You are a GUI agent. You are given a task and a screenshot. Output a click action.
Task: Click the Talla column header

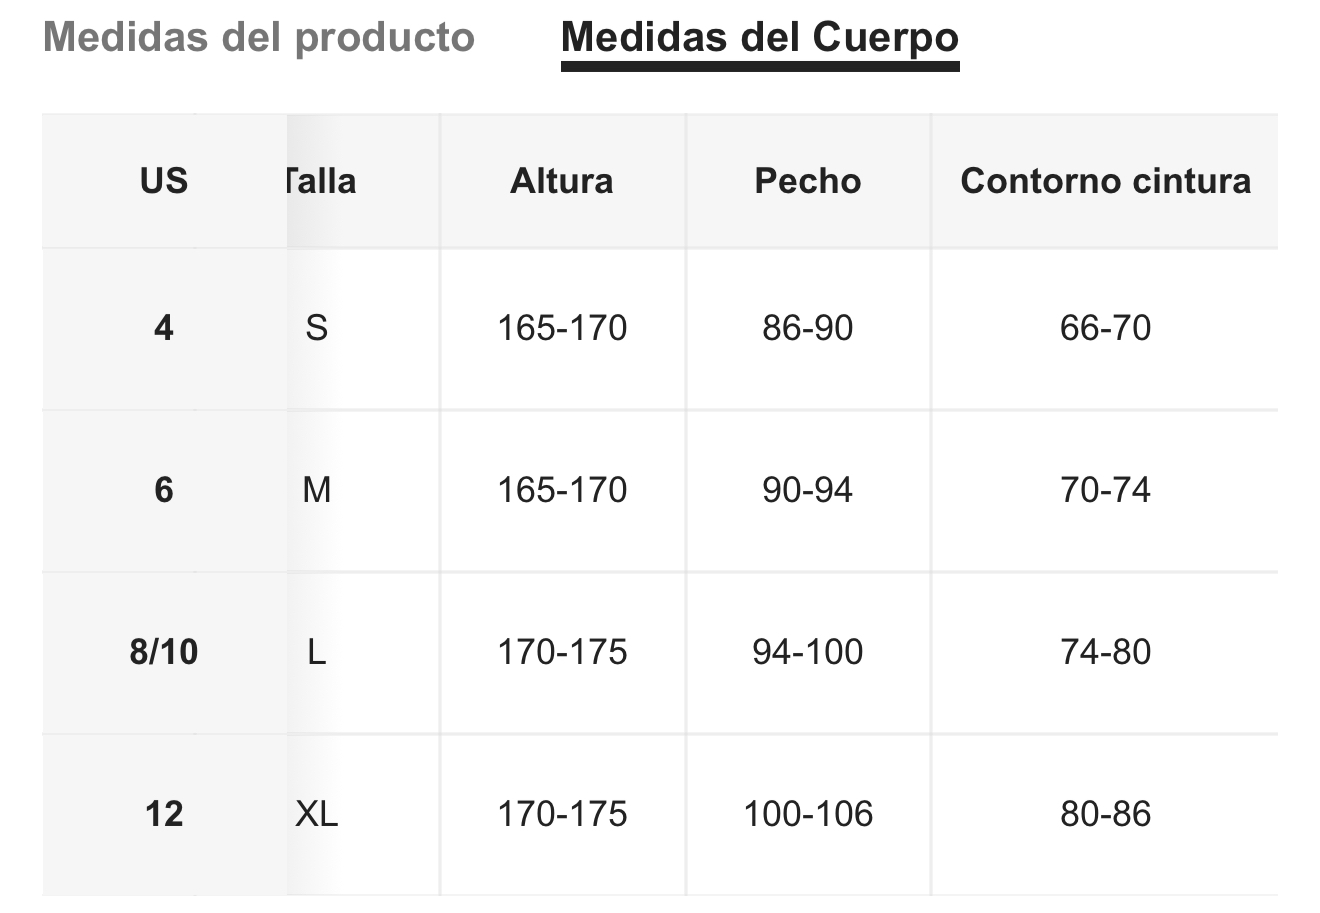pyautogui.click(x=320, y=181)
